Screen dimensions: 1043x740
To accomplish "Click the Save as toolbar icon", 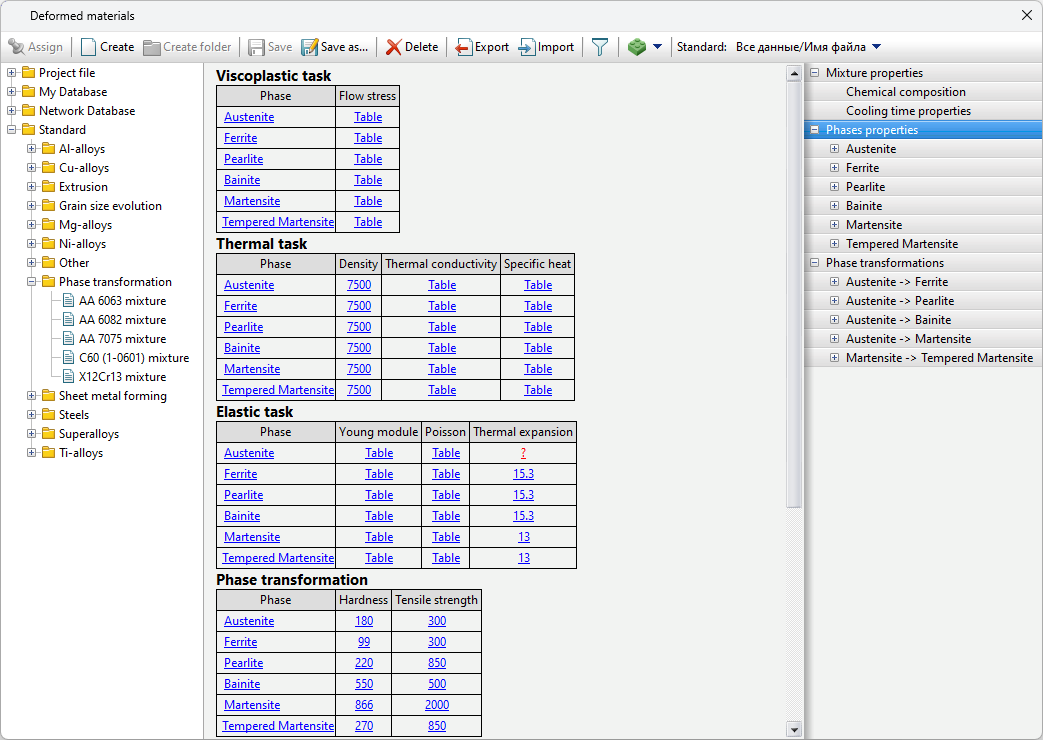I will click(310, 47).
